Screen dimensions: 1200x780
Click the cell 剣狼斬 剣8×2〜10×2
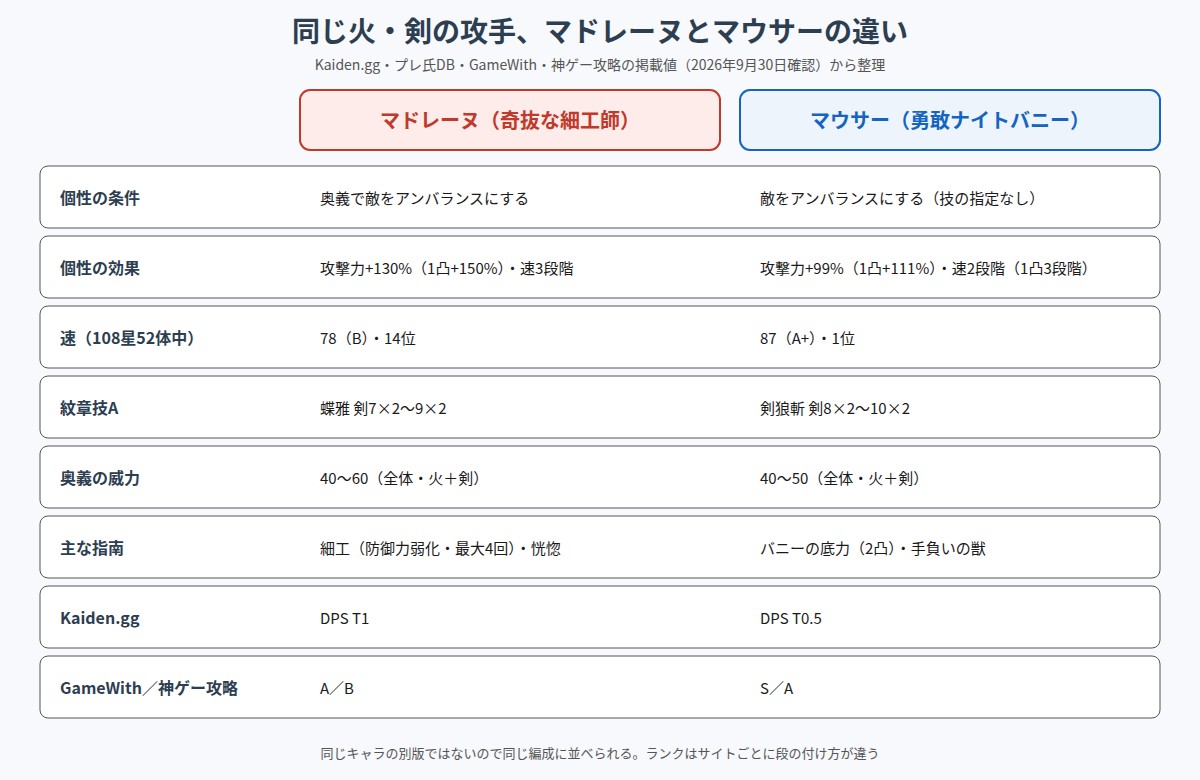pyautogui.click(x=835, y=408)
